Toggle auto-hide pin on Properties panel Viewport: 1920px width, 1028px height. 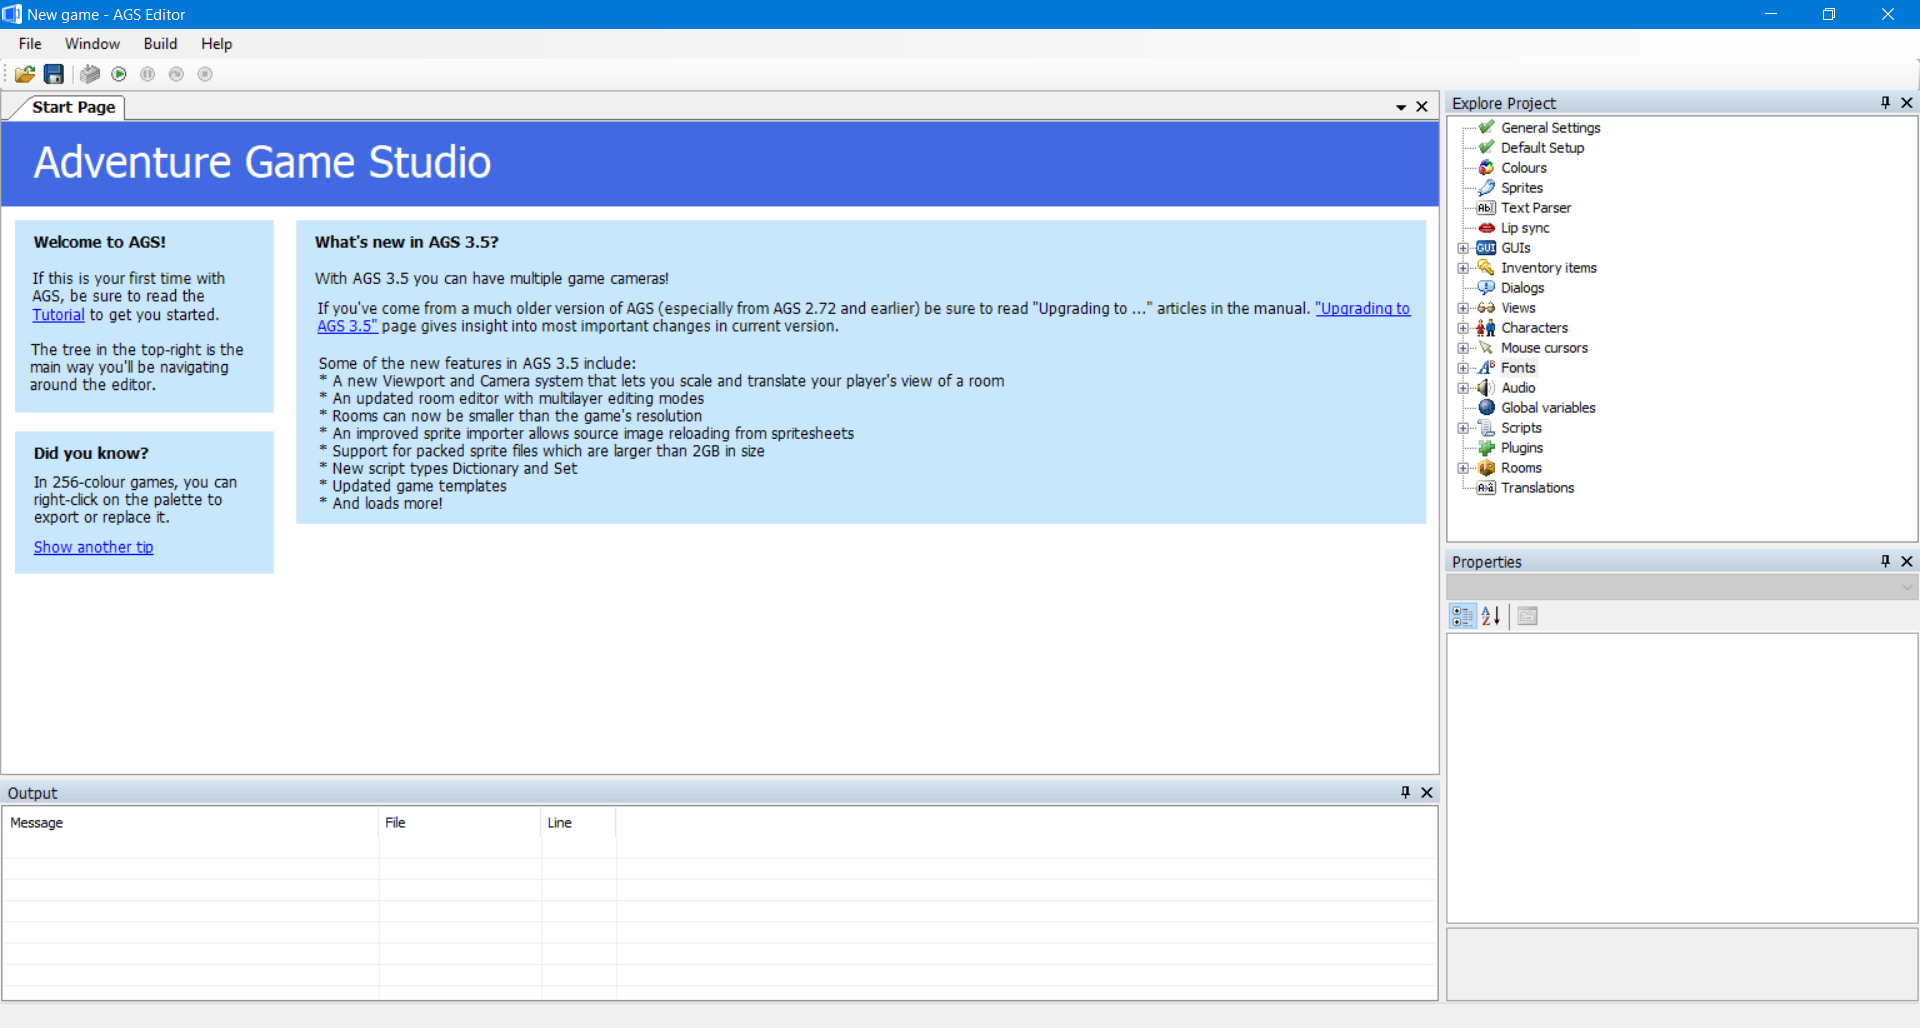(1885, 561)
